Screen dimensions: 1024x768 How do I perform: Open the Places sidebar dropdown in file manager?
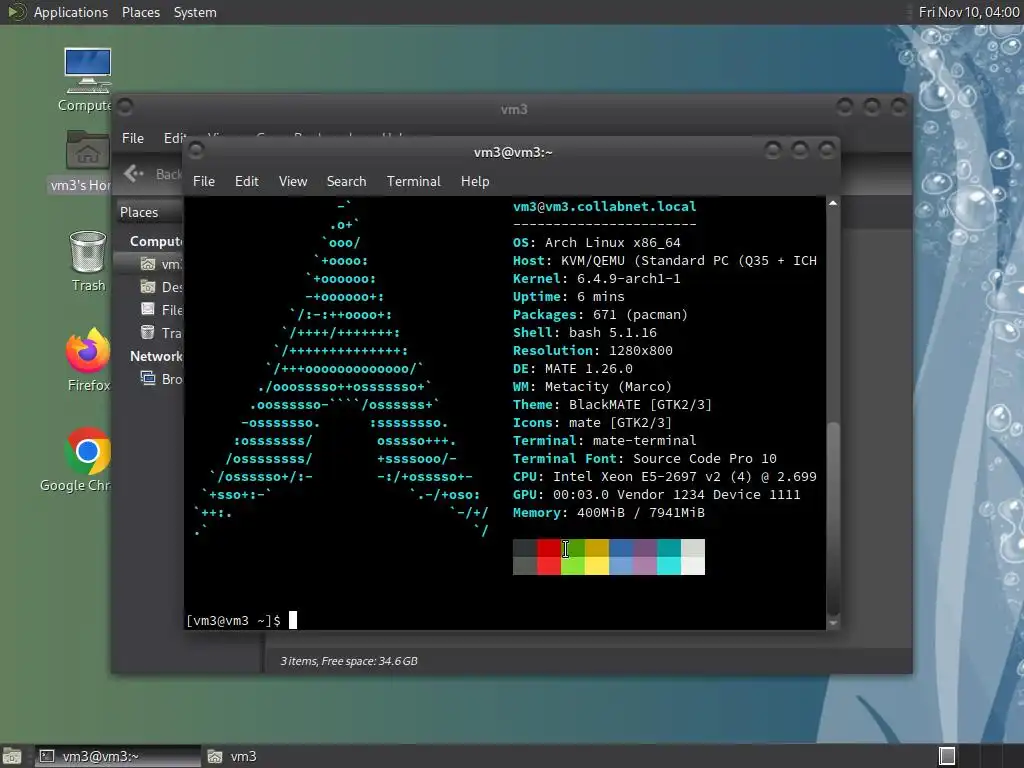(x=150, y=212)
